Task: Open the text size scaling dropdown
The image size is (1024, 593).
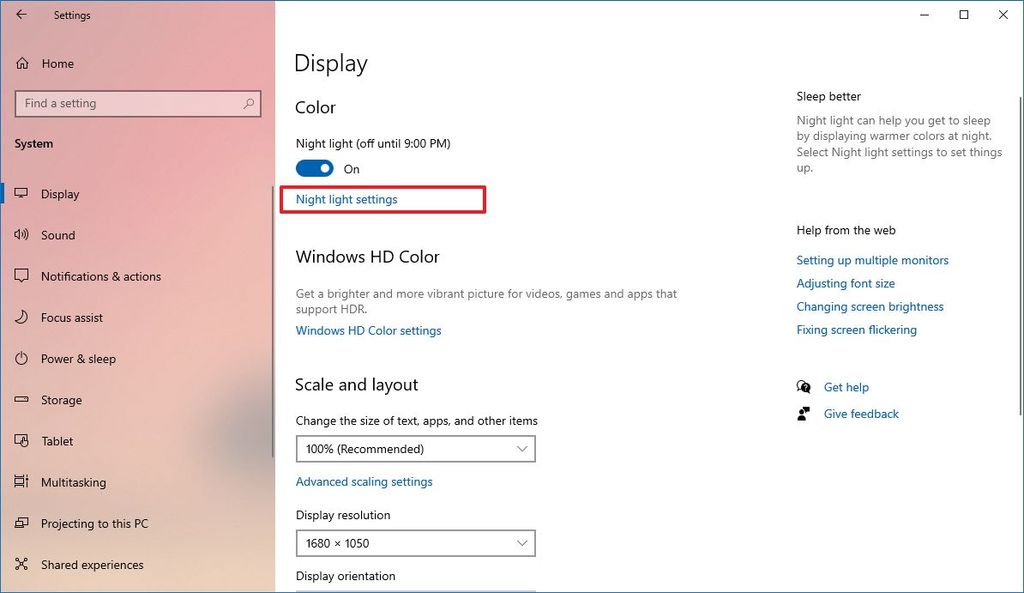Action: coord(416,448)
